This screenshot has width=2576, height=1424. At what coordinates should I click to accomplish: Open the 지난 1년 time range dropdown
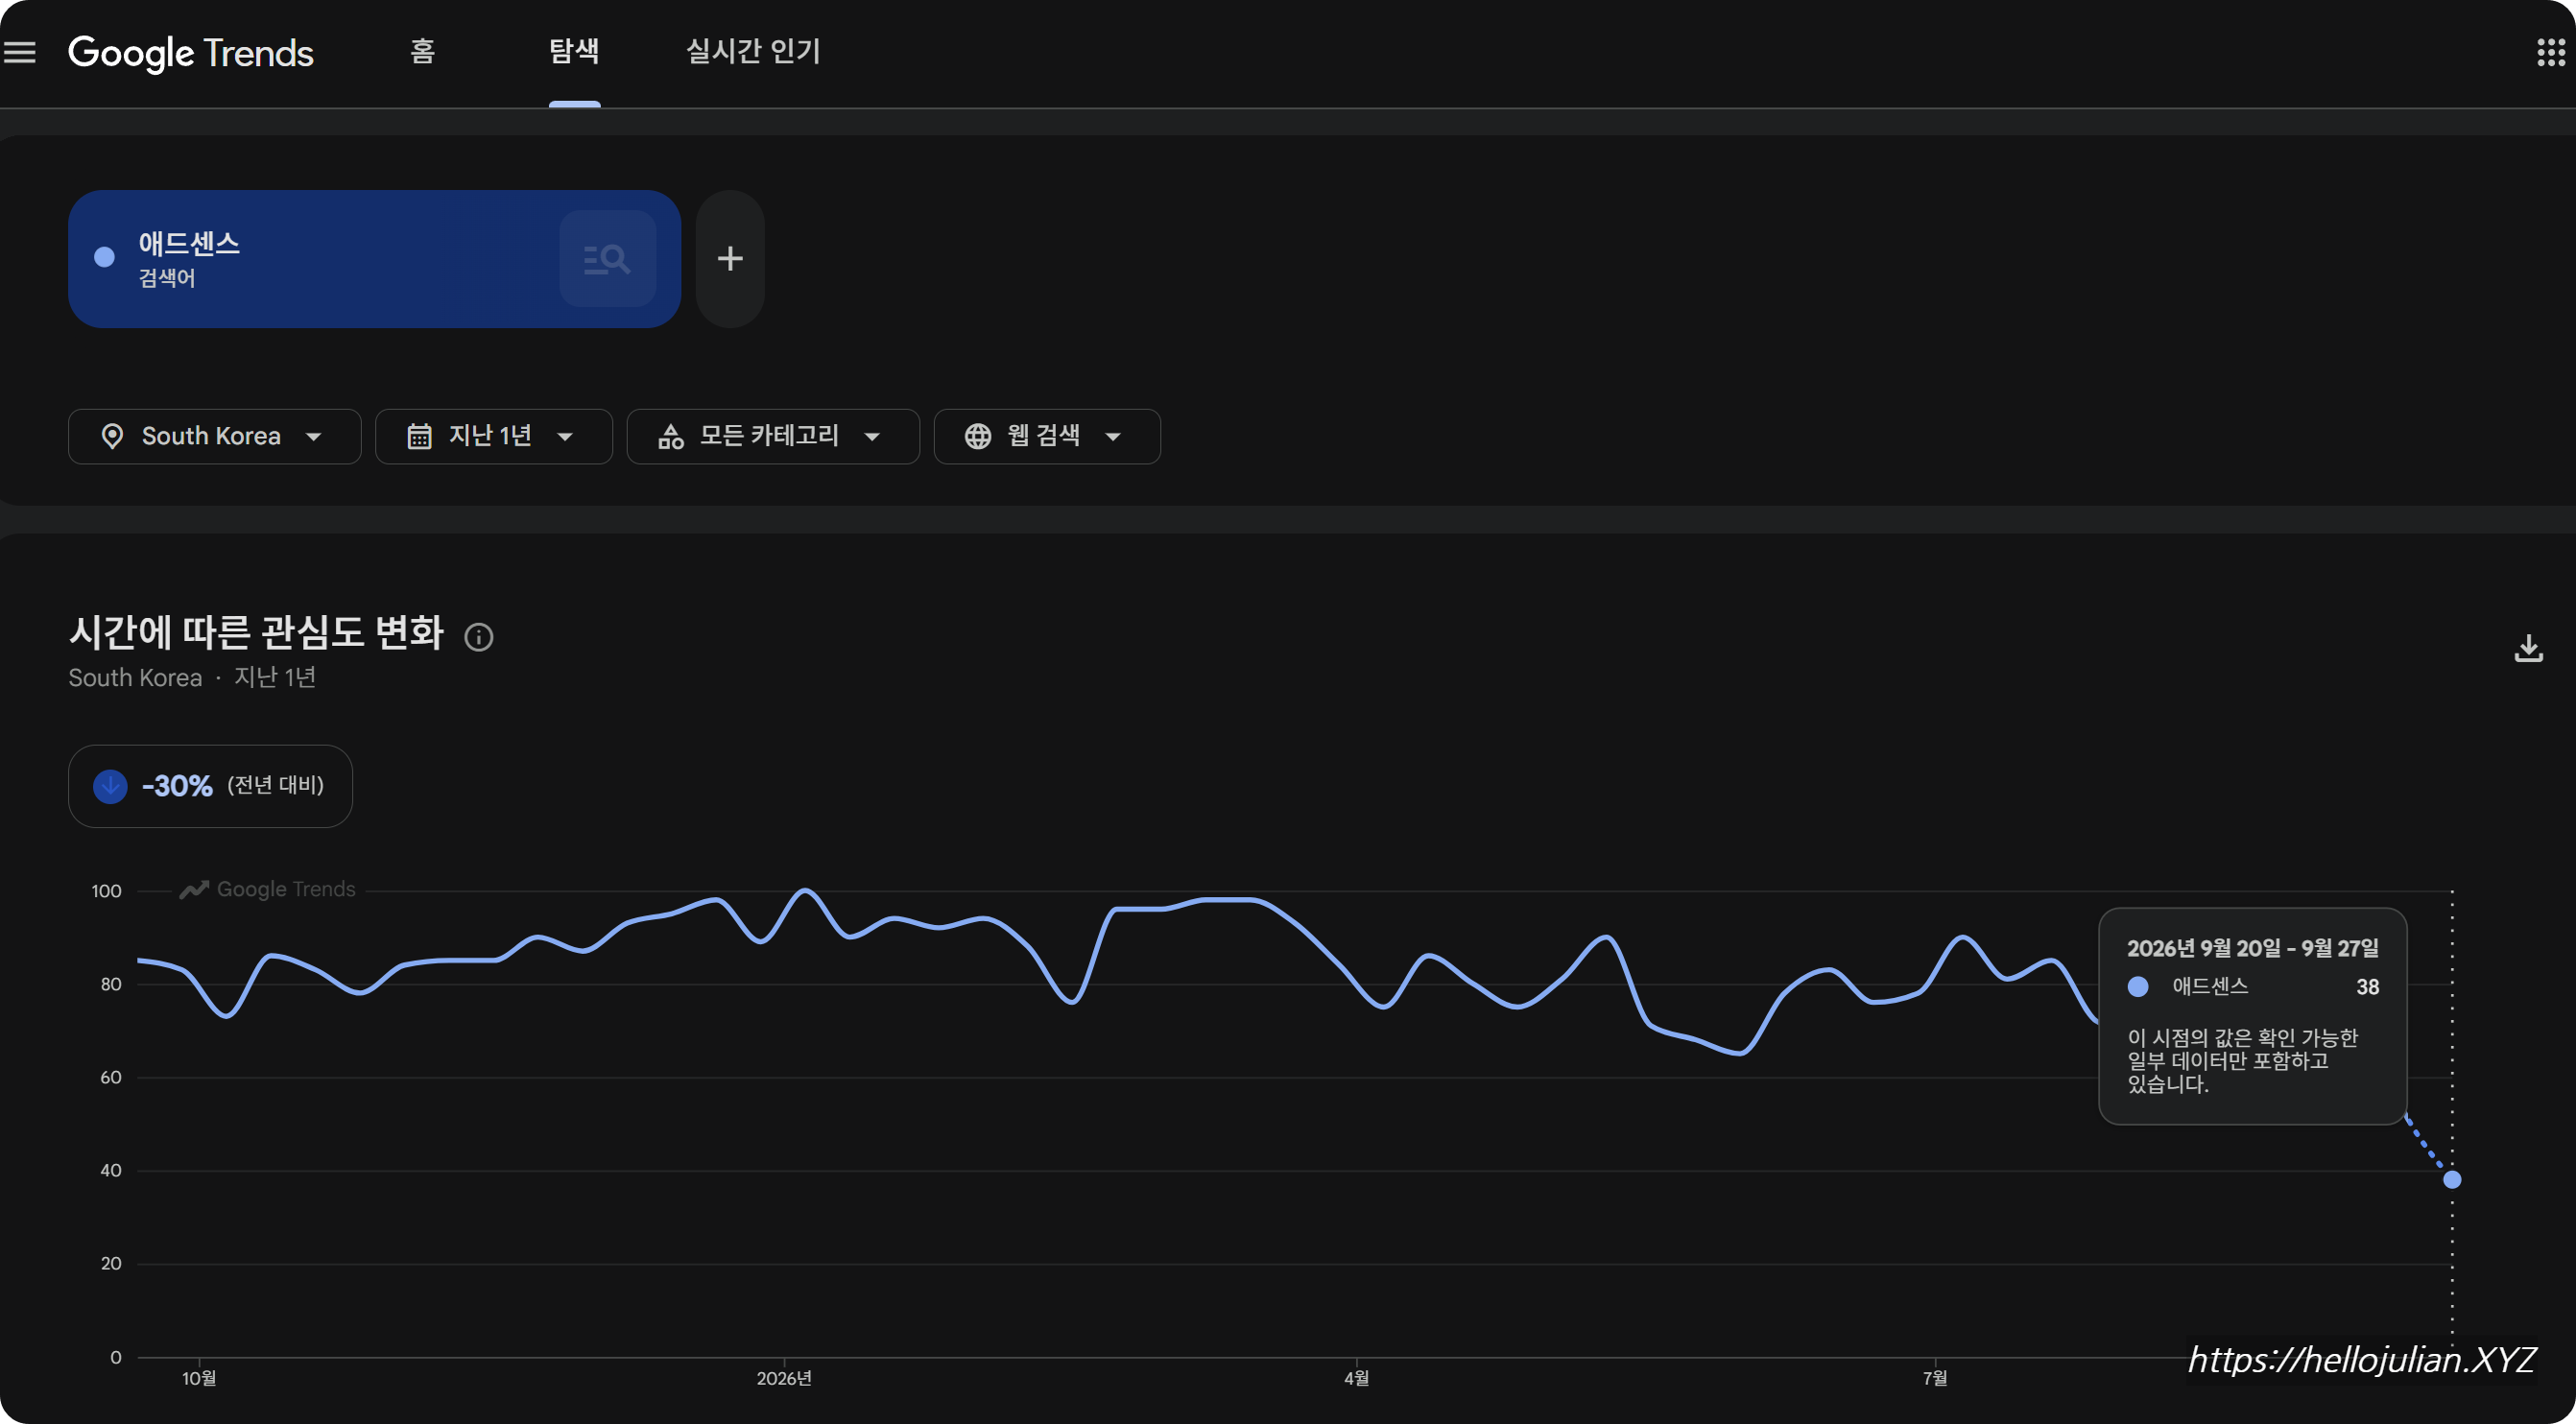pyautogui.click(x=493, y=436)
